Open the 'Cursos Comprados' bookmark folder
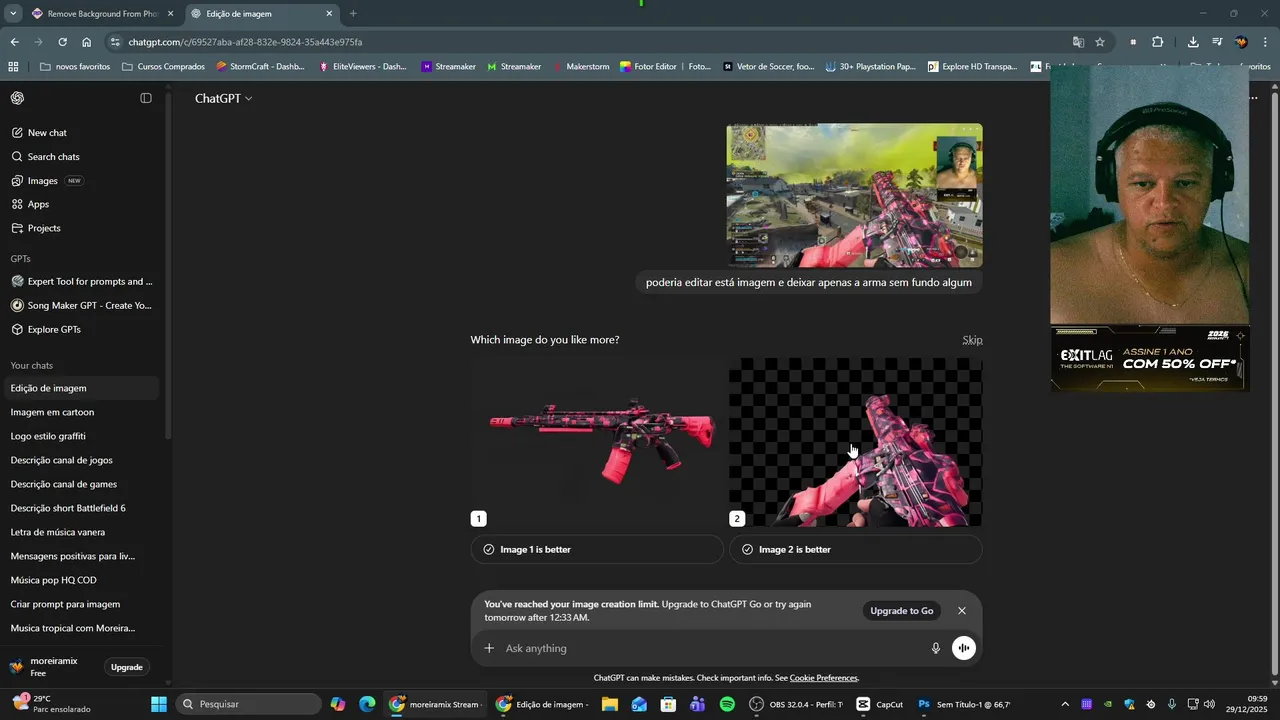The height and width of the screenshot is (720, 1280). coord(163,67)
